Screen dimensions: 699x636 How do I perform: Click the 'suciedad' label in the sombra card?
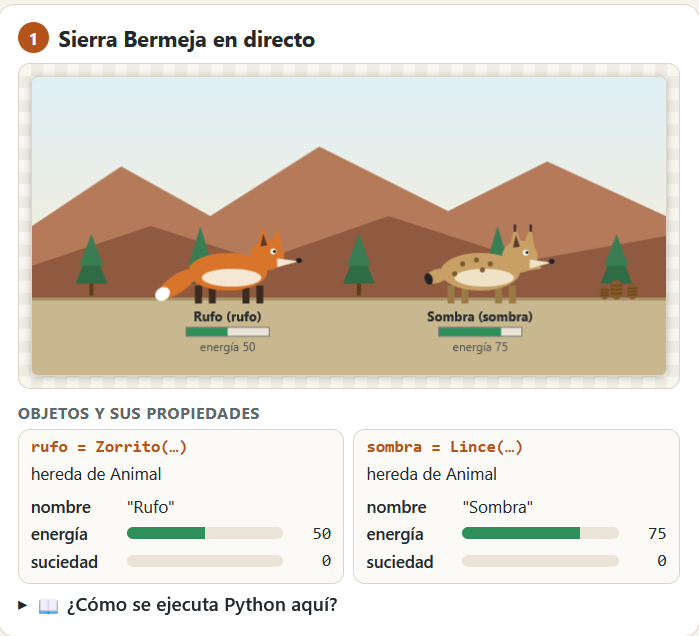click(399, 562)
